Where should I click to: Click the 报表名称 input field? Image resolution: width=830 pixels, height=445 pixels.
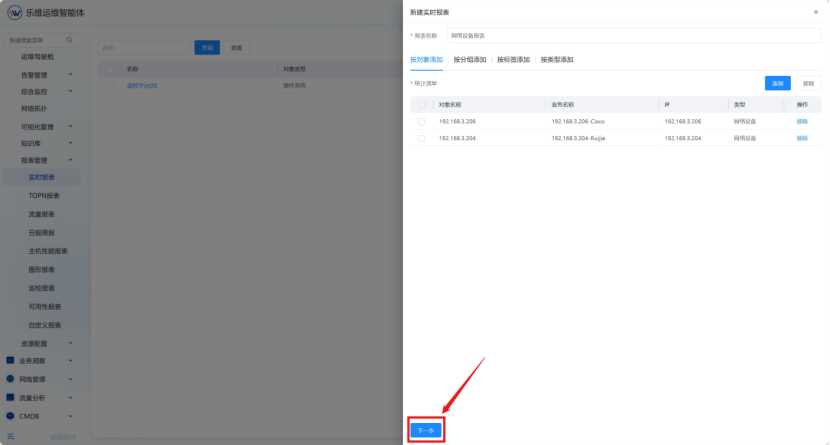point(634,36)
